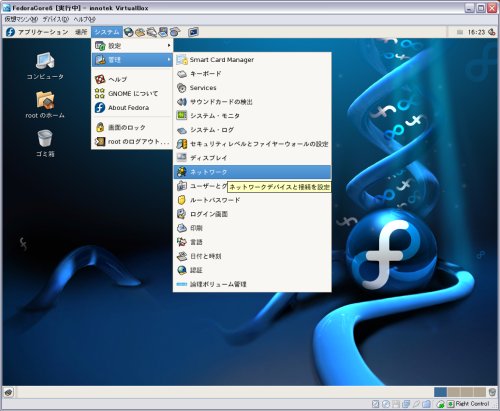Click the network indicator in VirtualBox status bar
The width and height of the screenshot is (500, 411).
pyautogui.click(x=406, y=404)
